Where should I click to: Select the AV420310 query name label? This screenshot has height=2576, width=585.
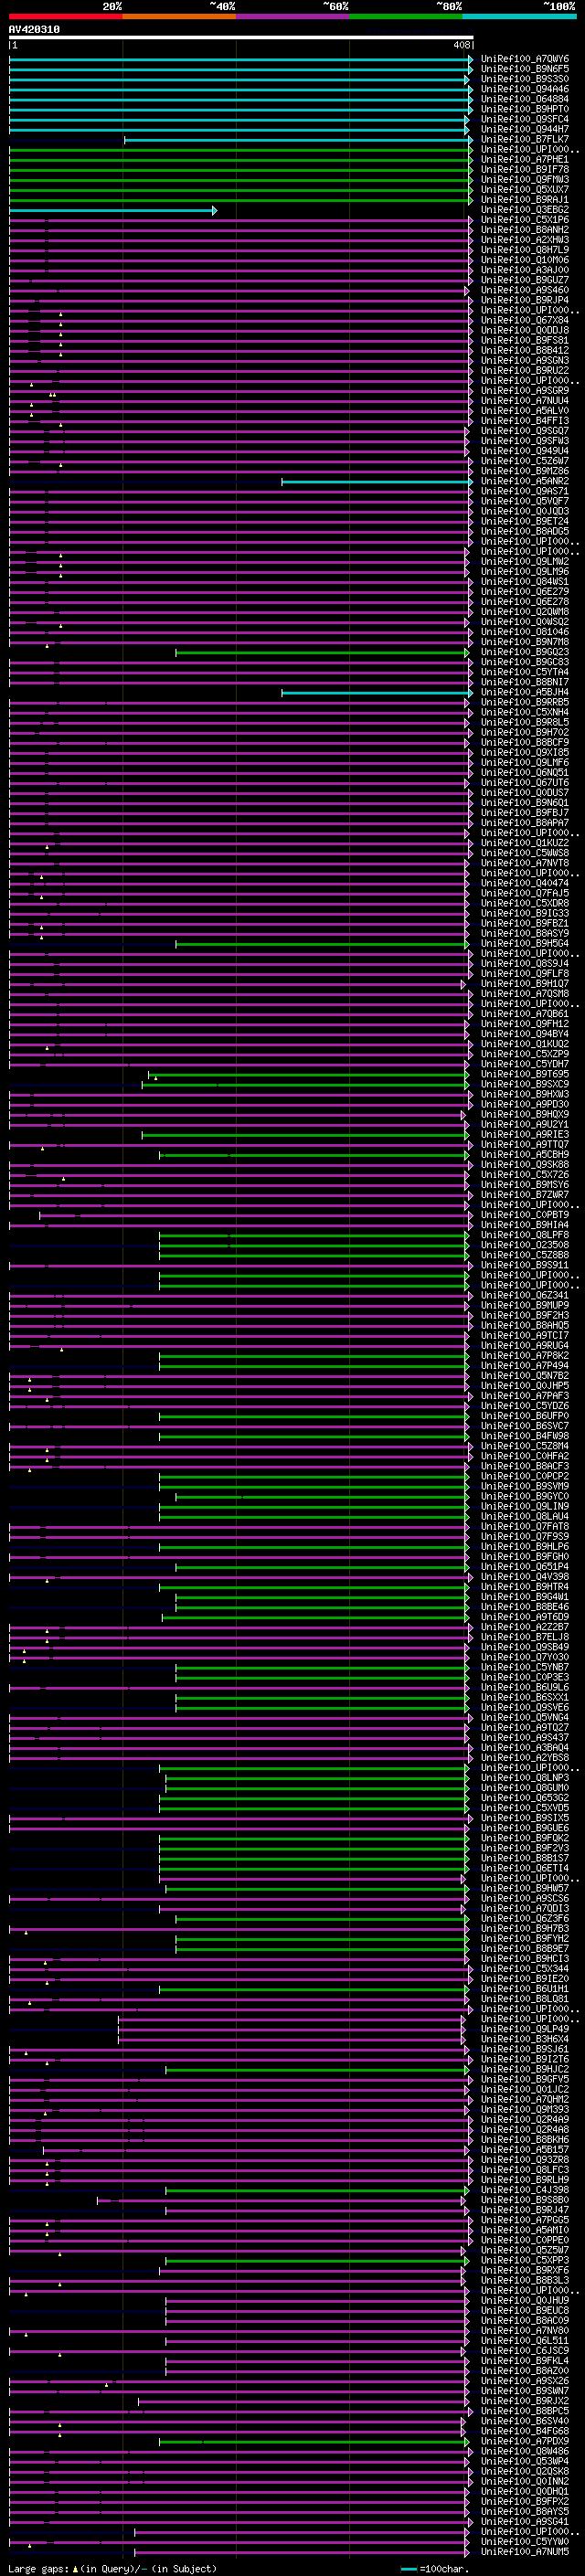click(34, 30)
